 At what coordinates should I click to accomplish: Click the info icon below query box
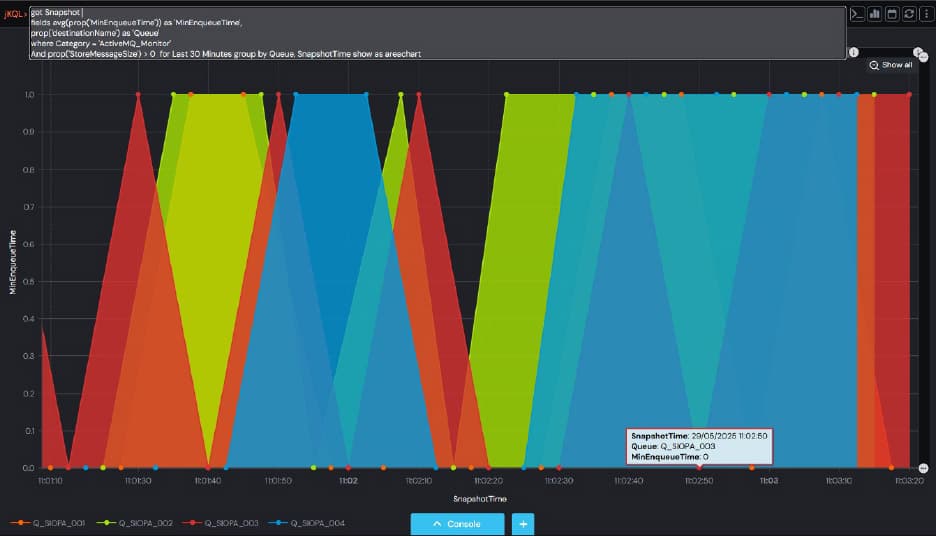pyautogui.click(x=854, y=52)
